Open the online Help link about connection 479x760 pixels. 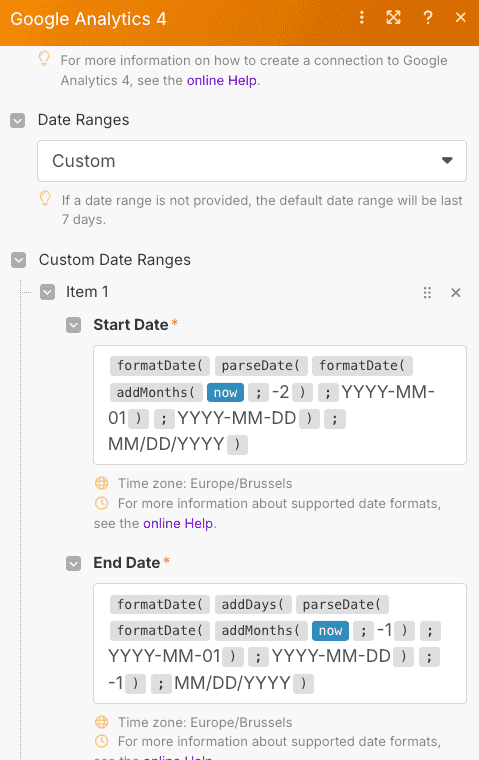click(222, 80)
